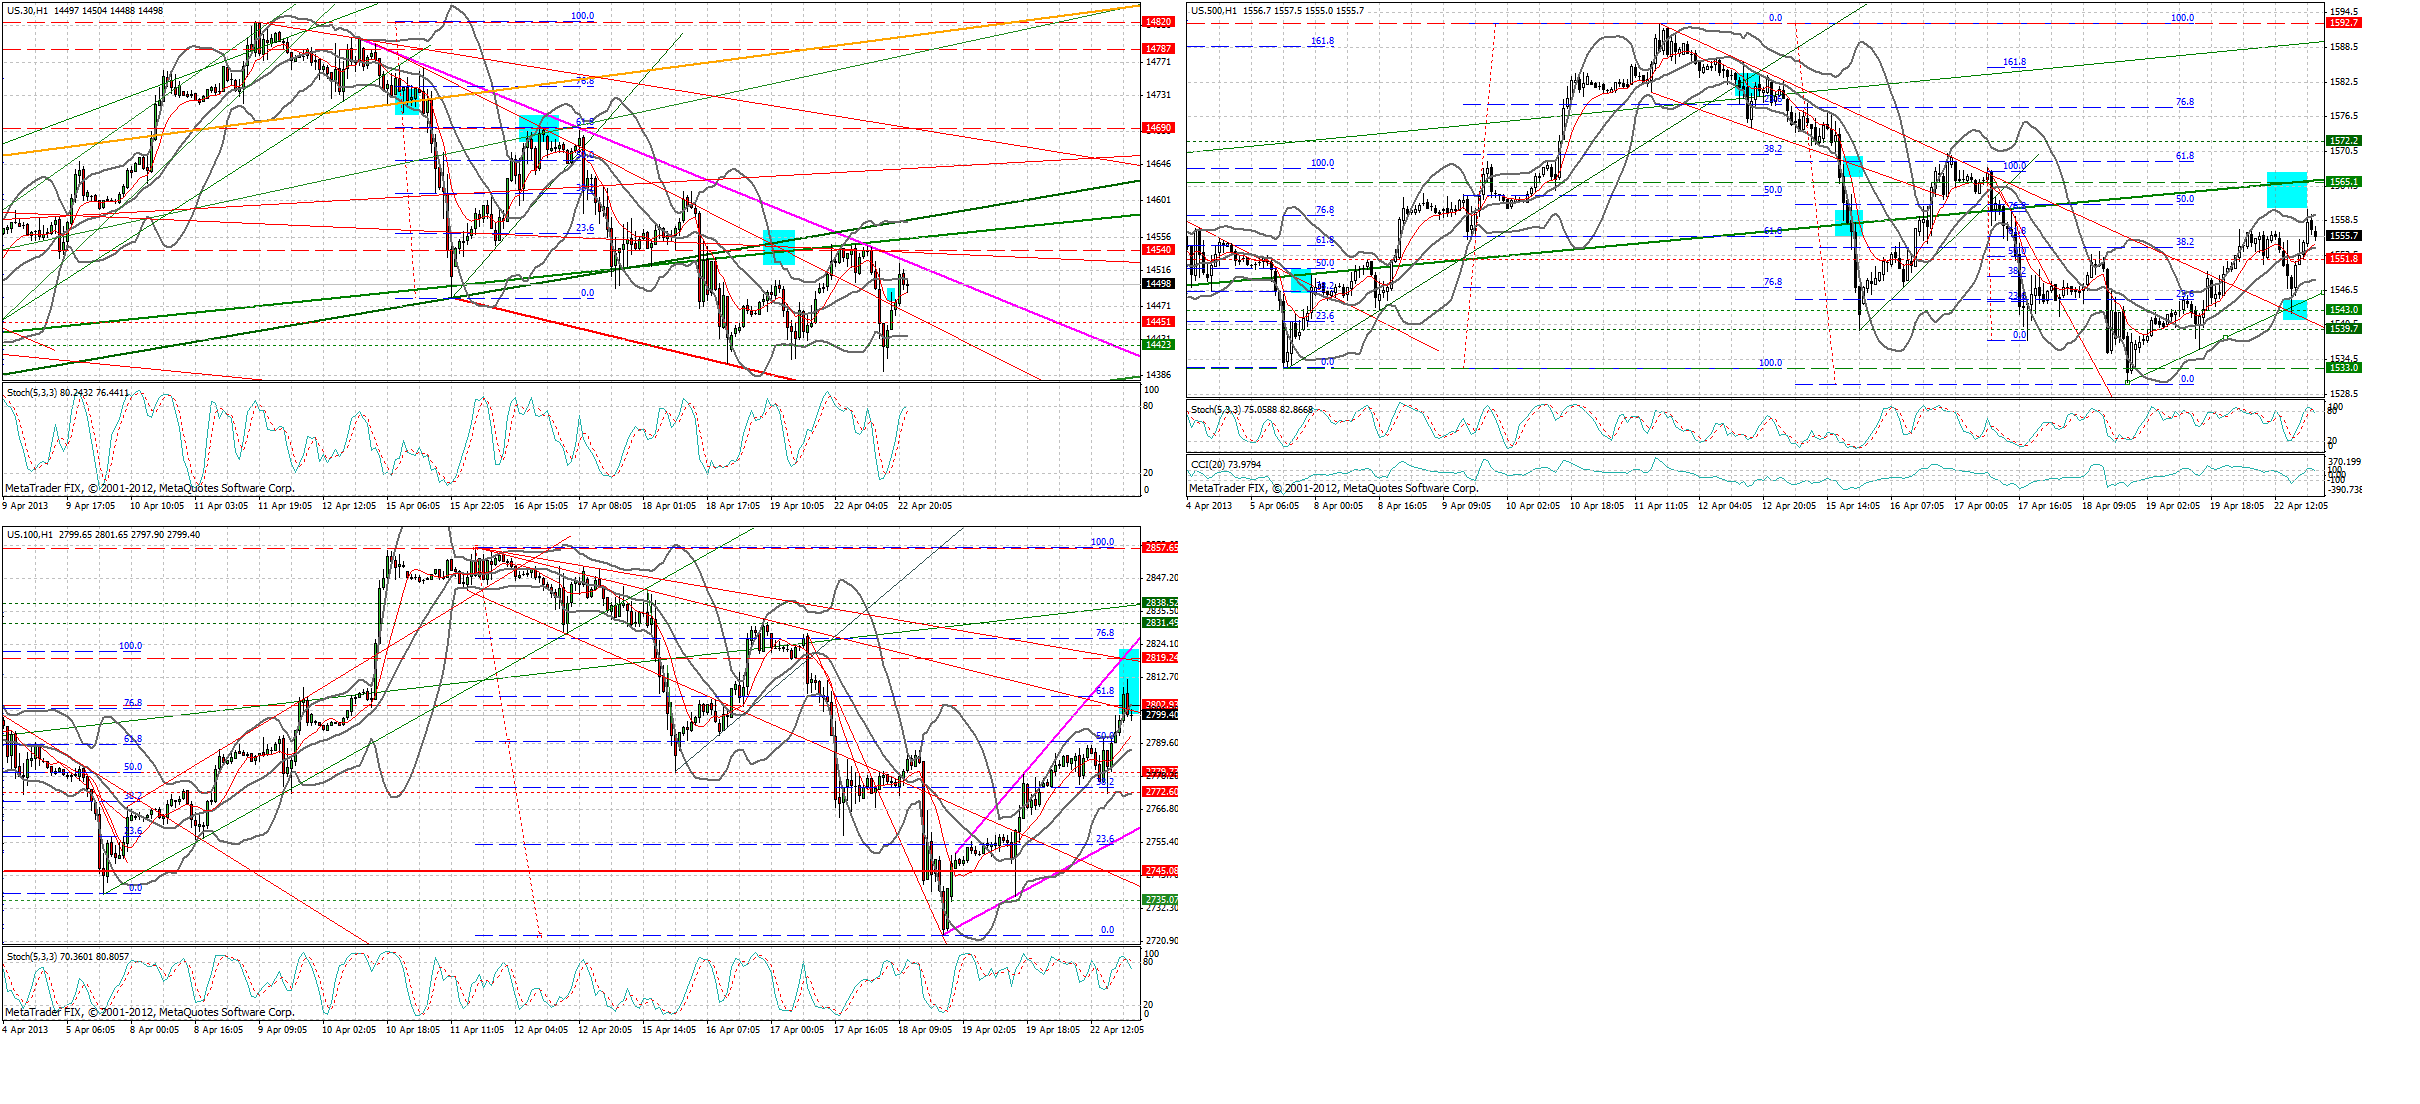This screenshot has height=1104, width=2420.
Task: Select the red 1592.7 price level tag
Action: tap(2344, 22)
